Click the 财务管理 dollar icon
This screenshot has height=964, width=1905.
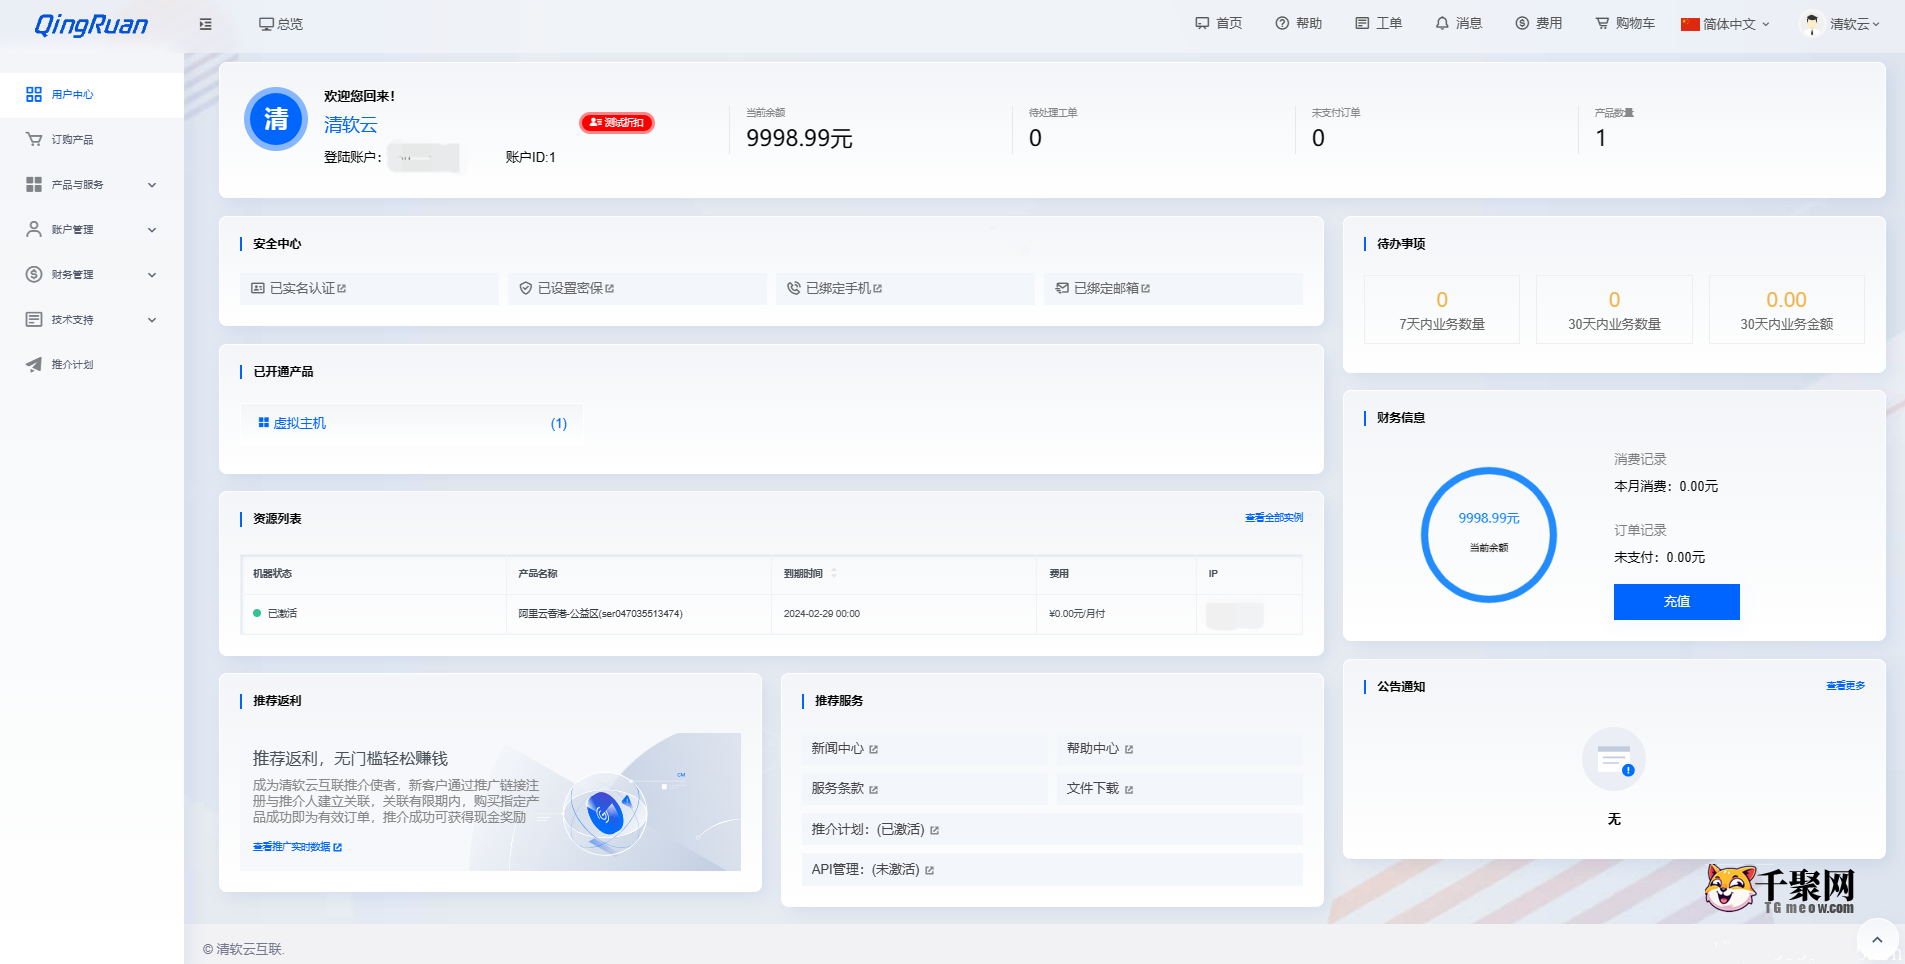tap(34, 274)
